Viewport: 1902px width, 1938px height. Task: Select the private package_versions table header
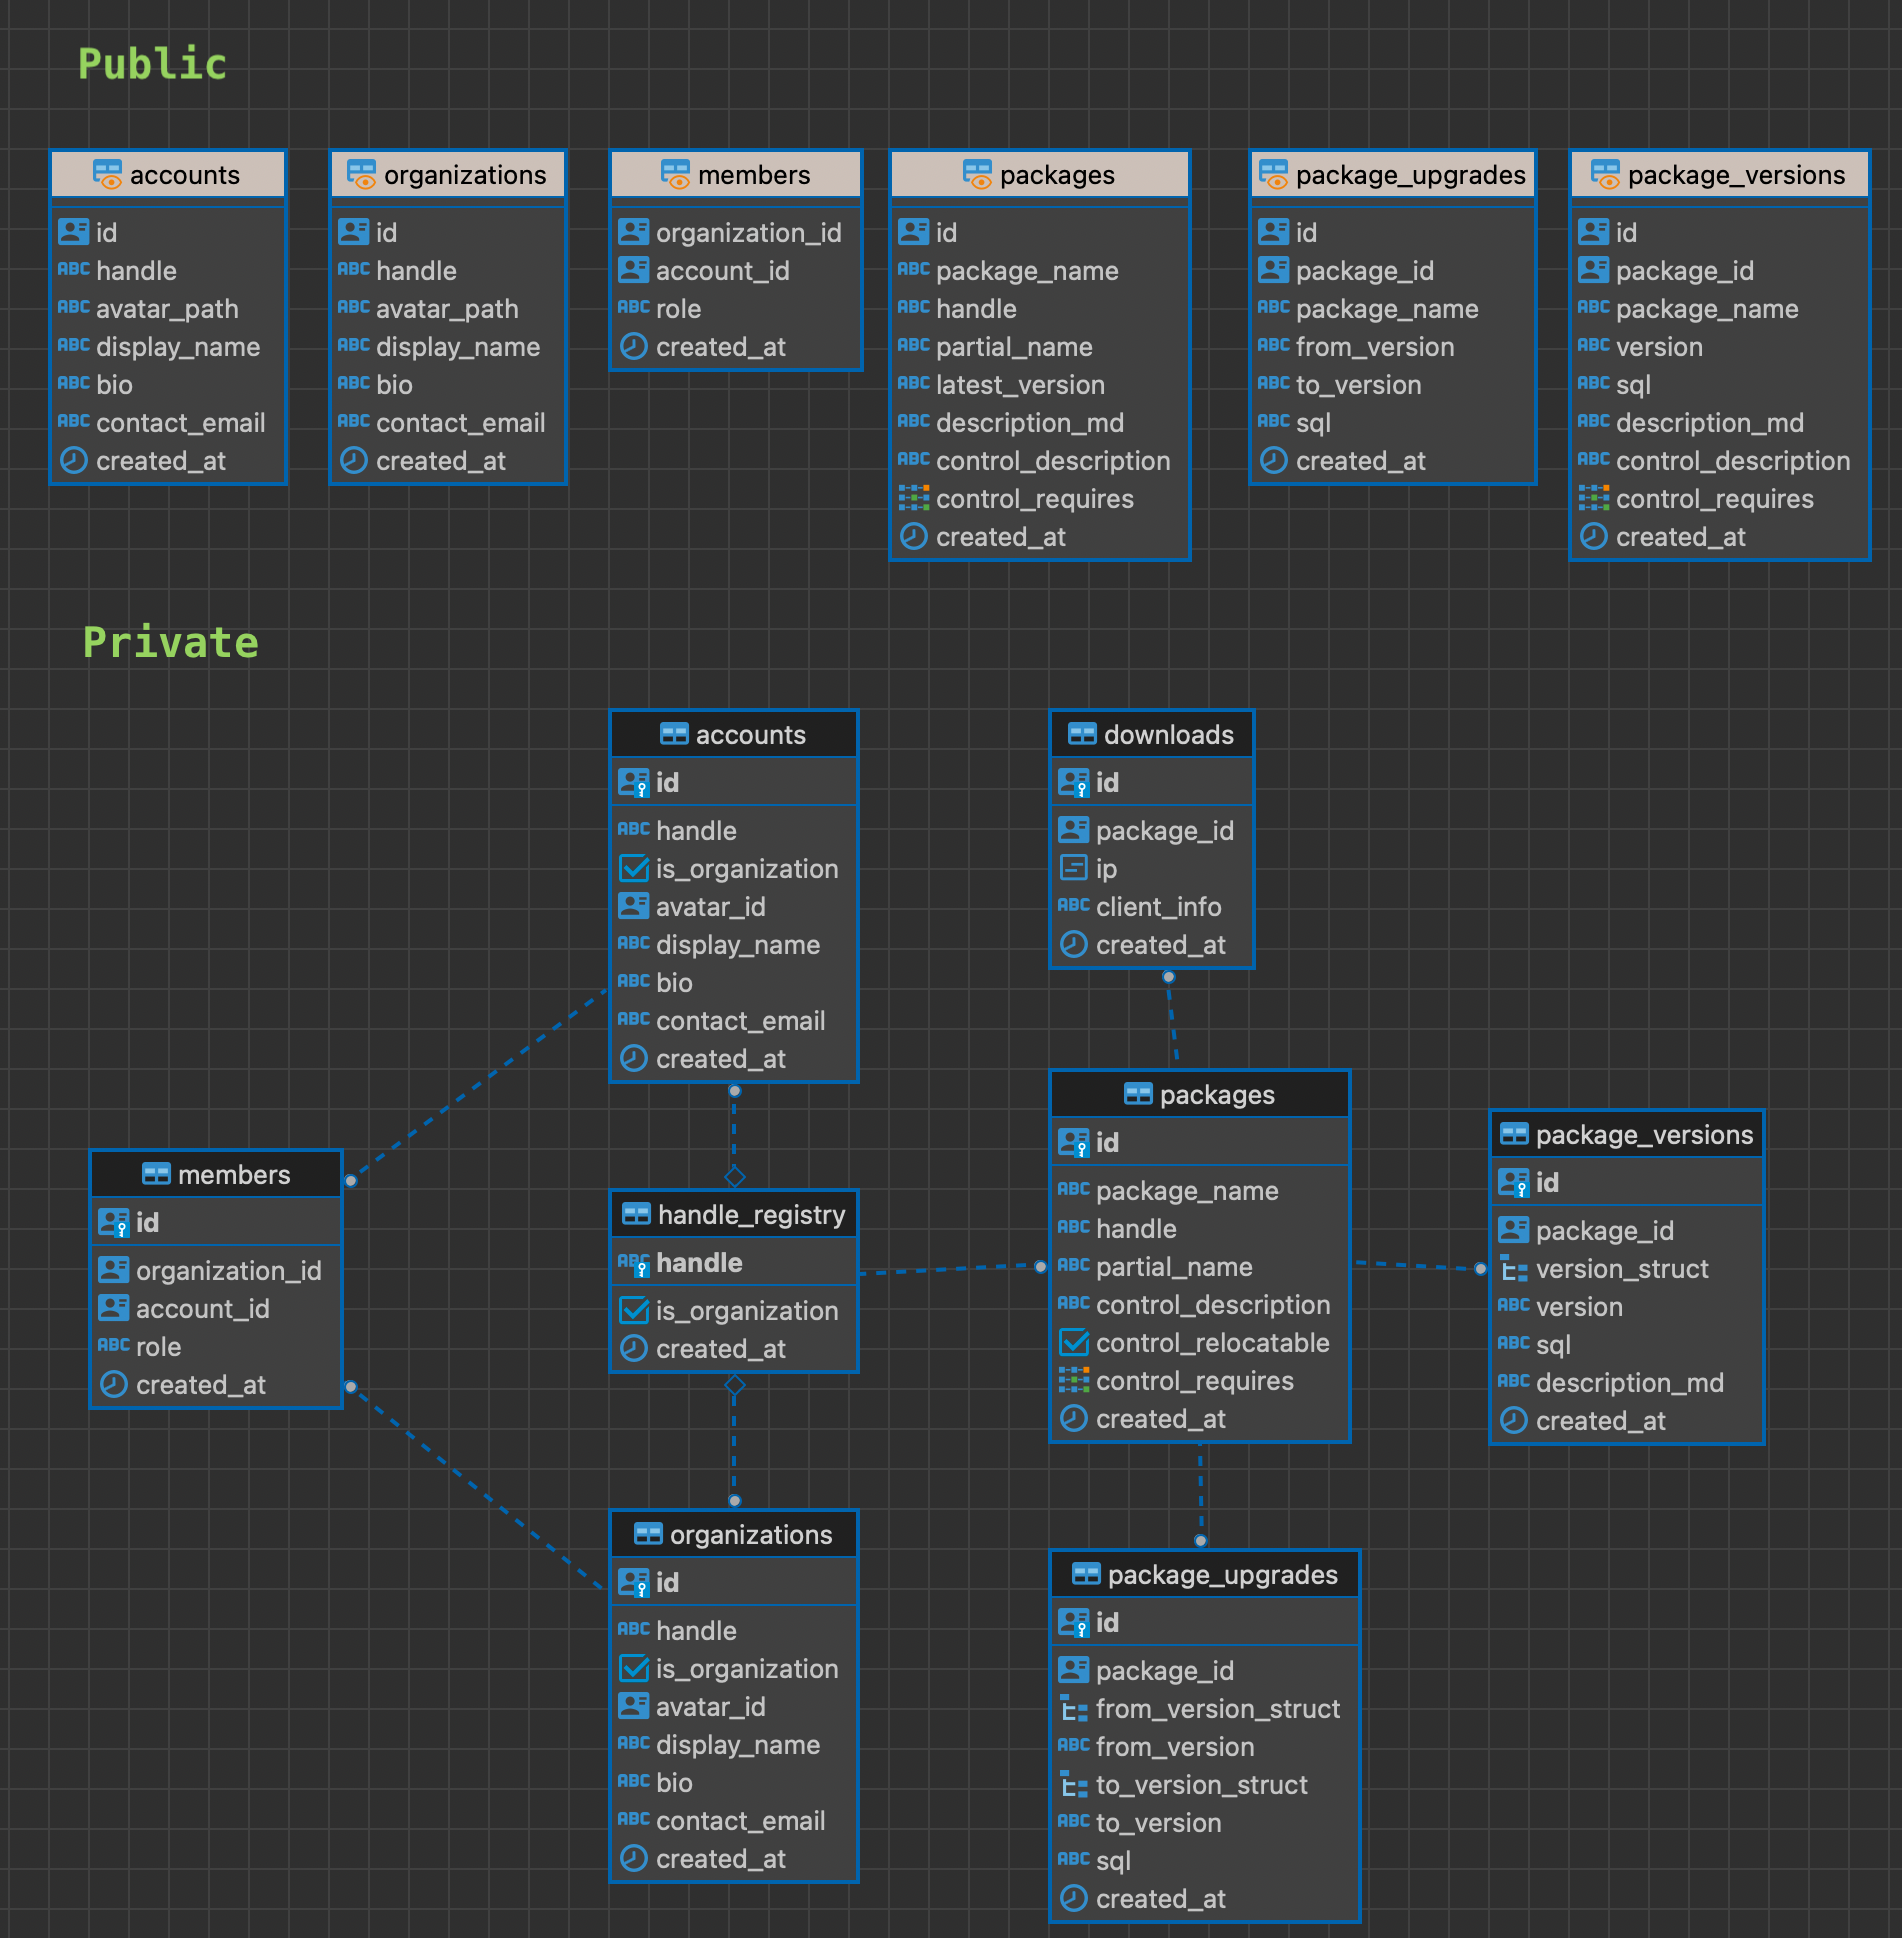click(x=1626, y=1134)
